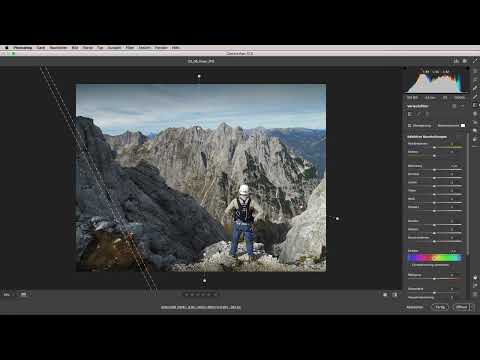The image size is (480, 360).
Task: Open the Snapshots icon in right toolbar
Action: (x=475, y=131)
